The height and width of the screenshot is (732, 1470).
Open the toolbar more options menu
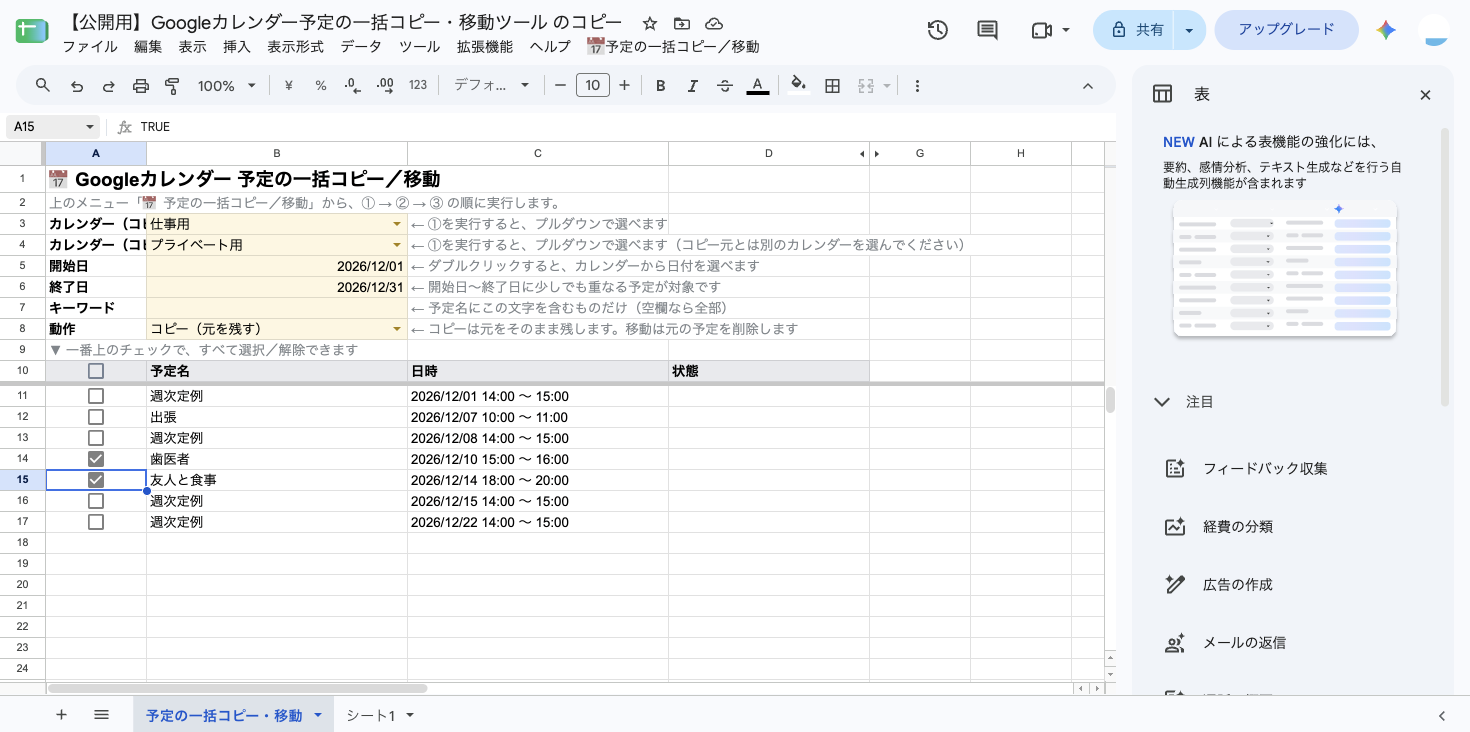pos(917,86)
